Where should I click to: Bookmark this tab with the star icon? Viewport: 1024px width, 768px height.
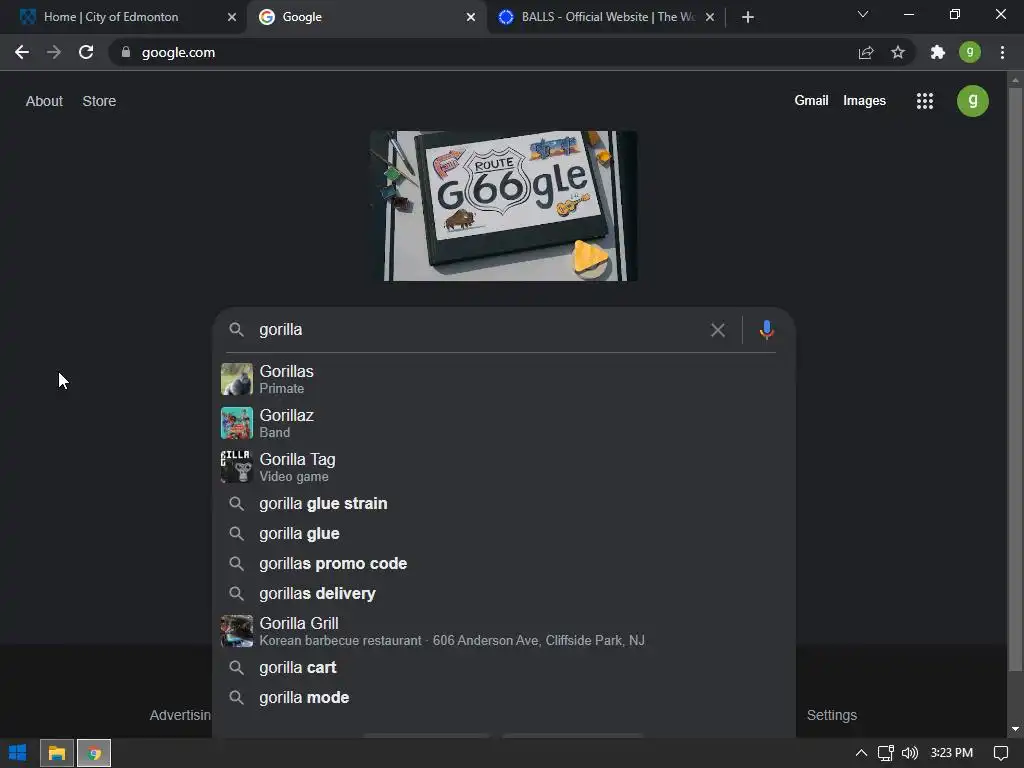(x=898, y=52)
